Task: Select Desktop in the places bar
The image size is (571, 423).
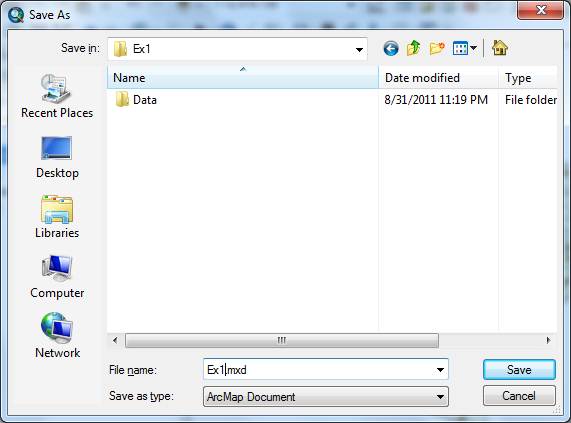Action: tap(57, 157)
